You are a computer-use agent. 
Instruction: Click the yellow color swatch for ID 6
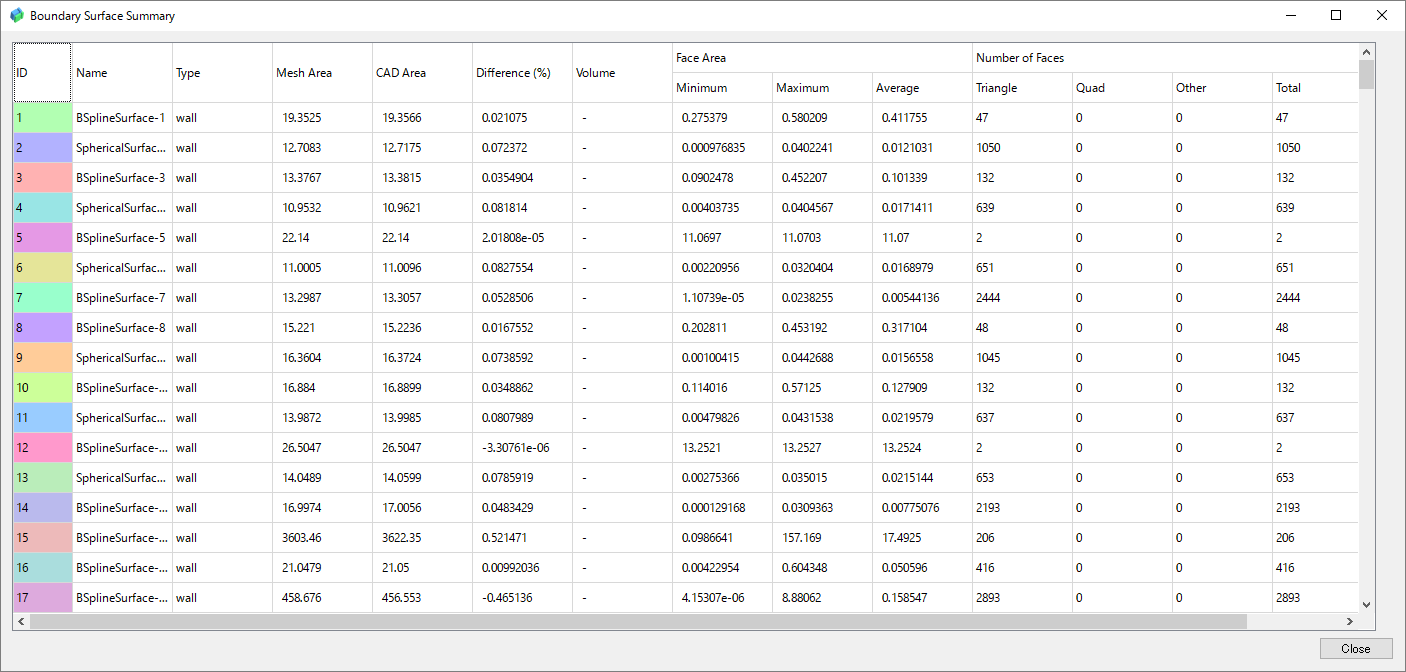coord(43,268)
